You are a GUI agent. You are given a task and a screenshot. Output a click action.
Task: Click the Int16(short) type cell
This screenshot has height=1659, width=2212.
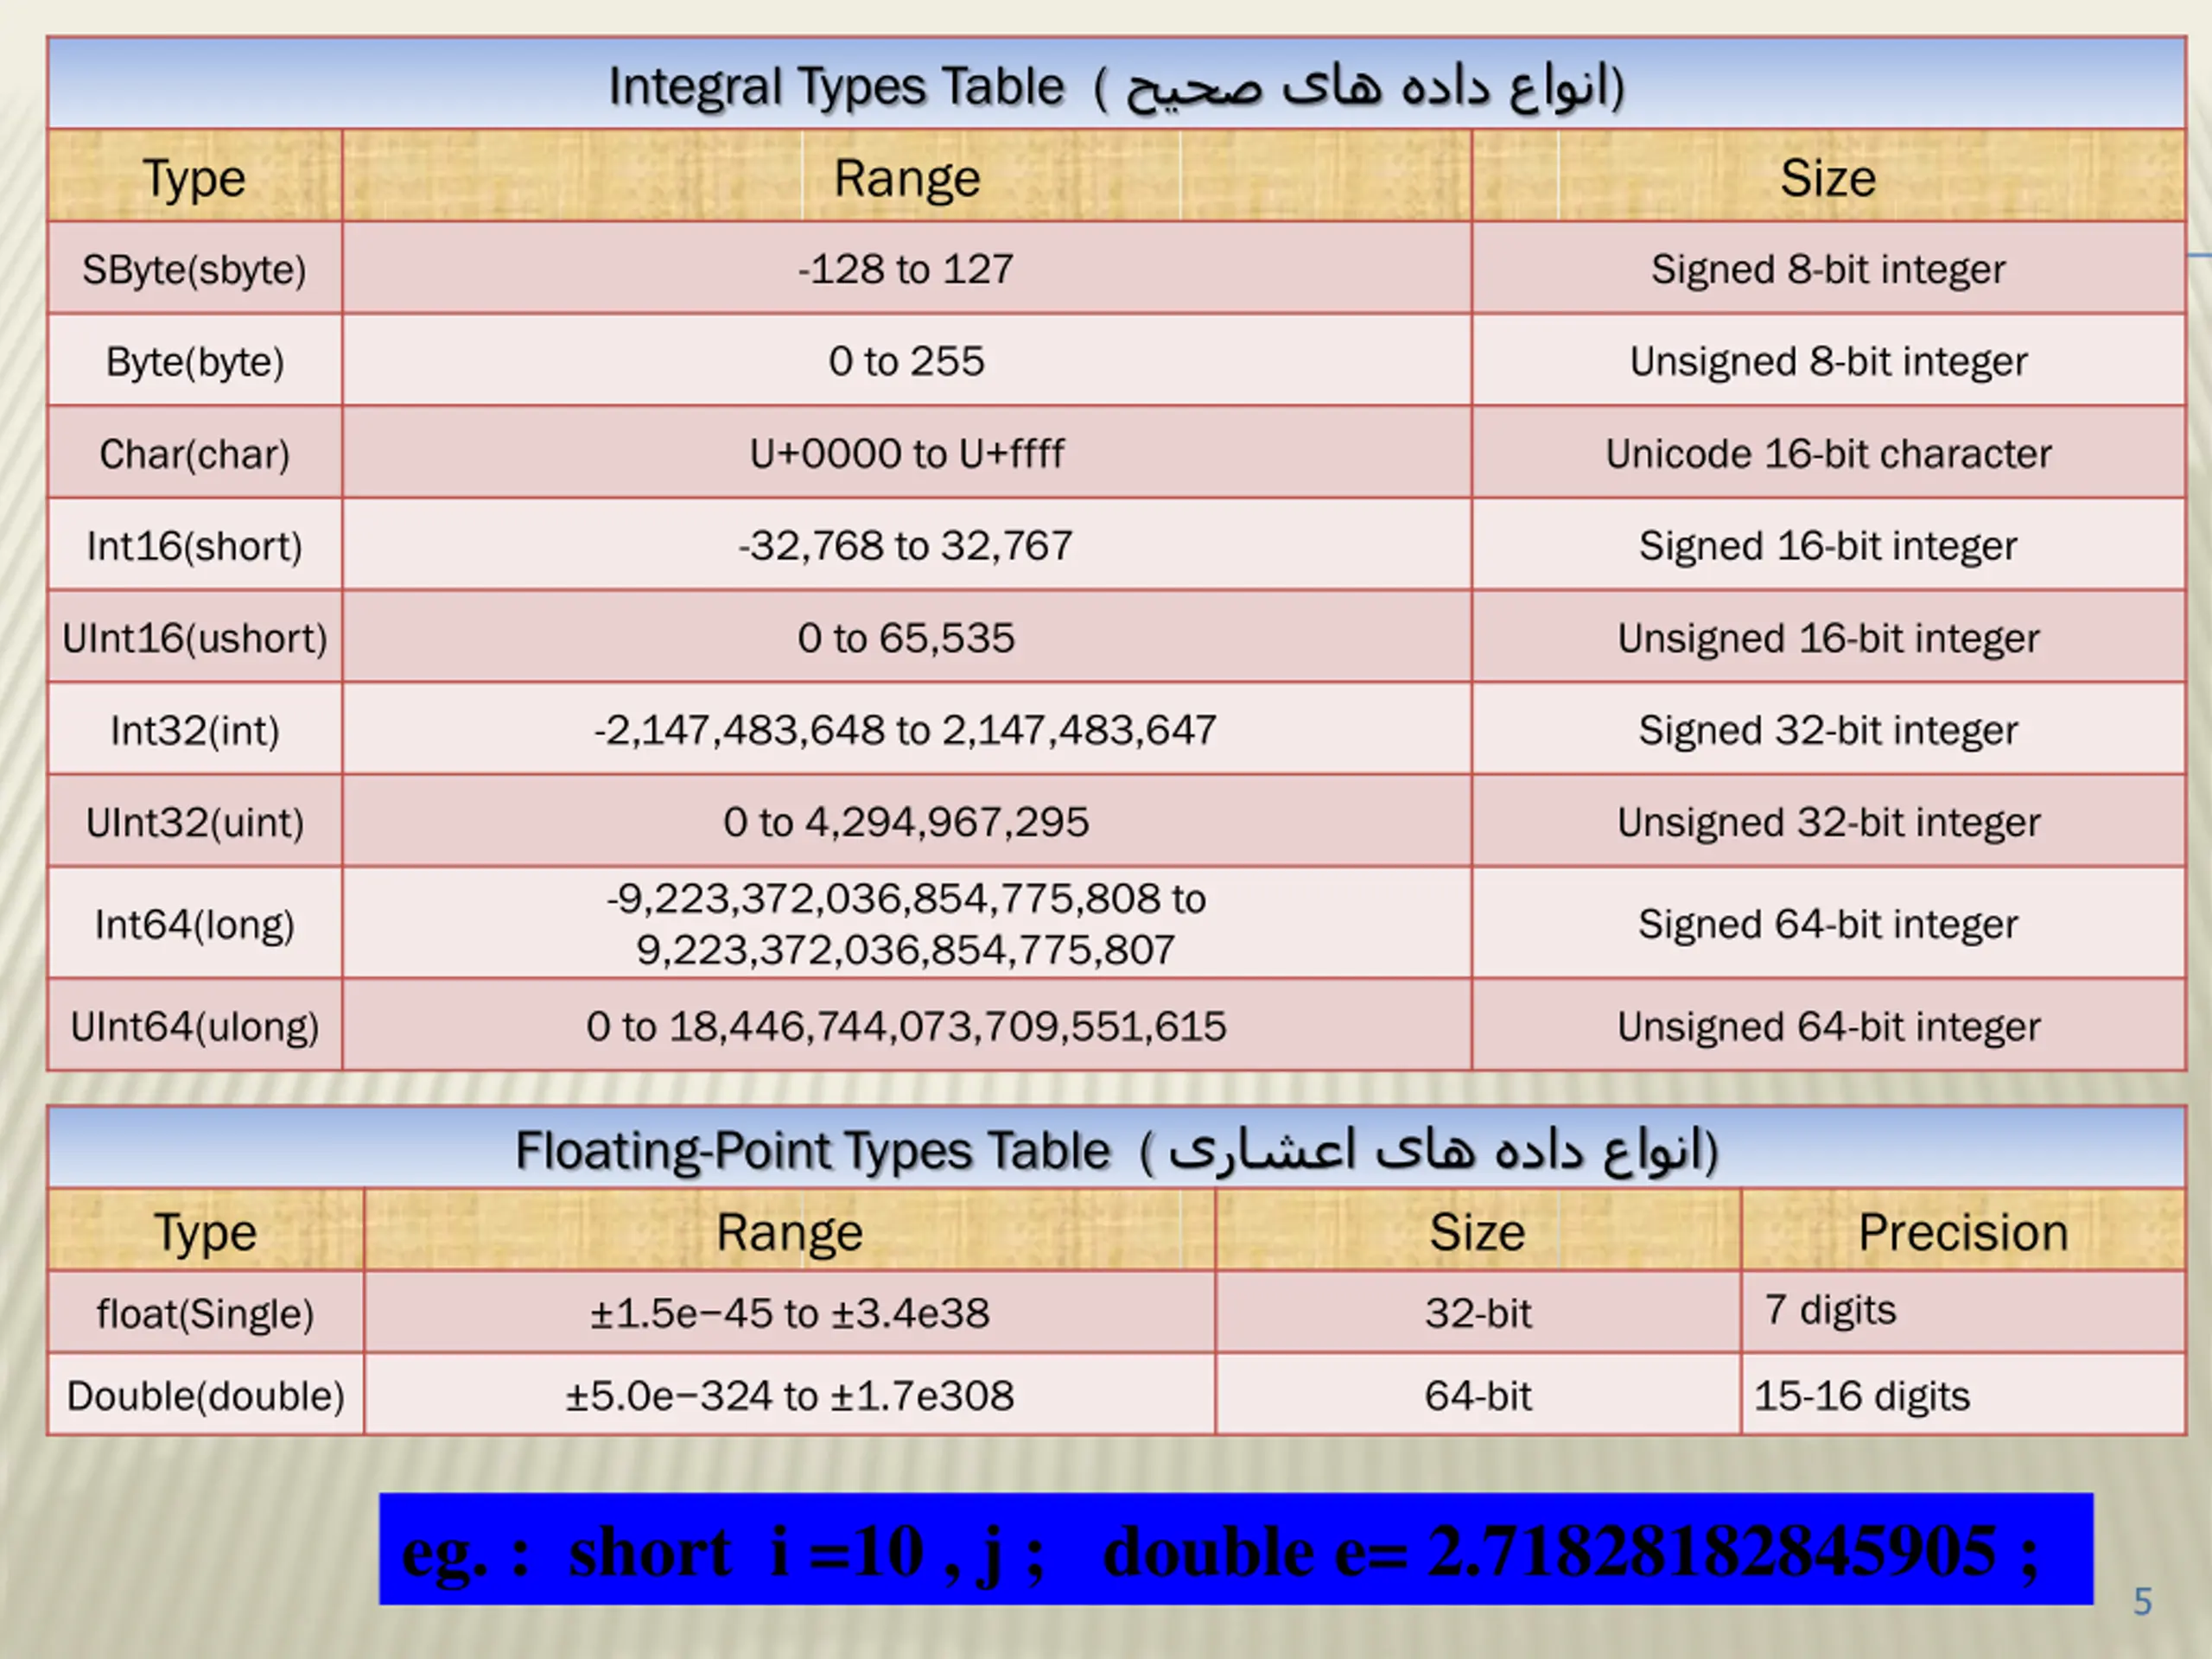click(x=195, y=544)
